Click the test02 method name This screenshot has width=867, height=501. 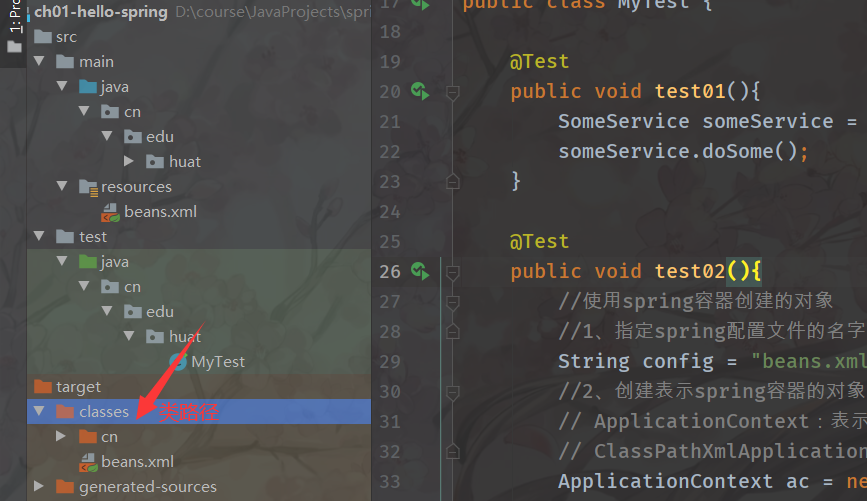690,271
